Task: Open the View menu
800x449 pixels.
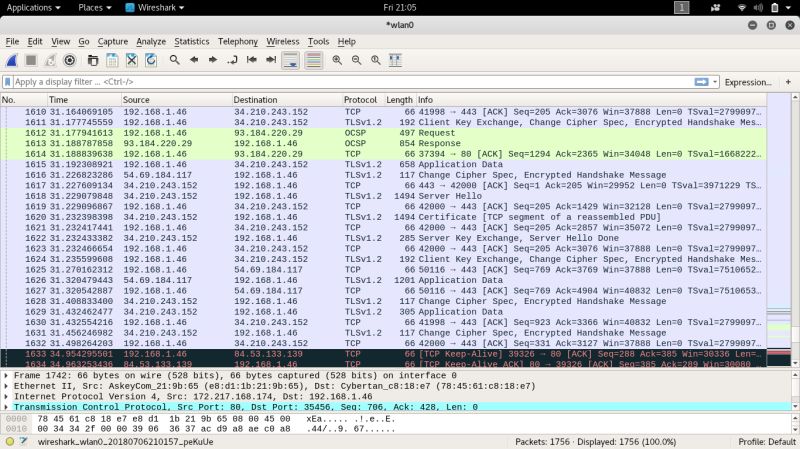Action: pos(60,41)
